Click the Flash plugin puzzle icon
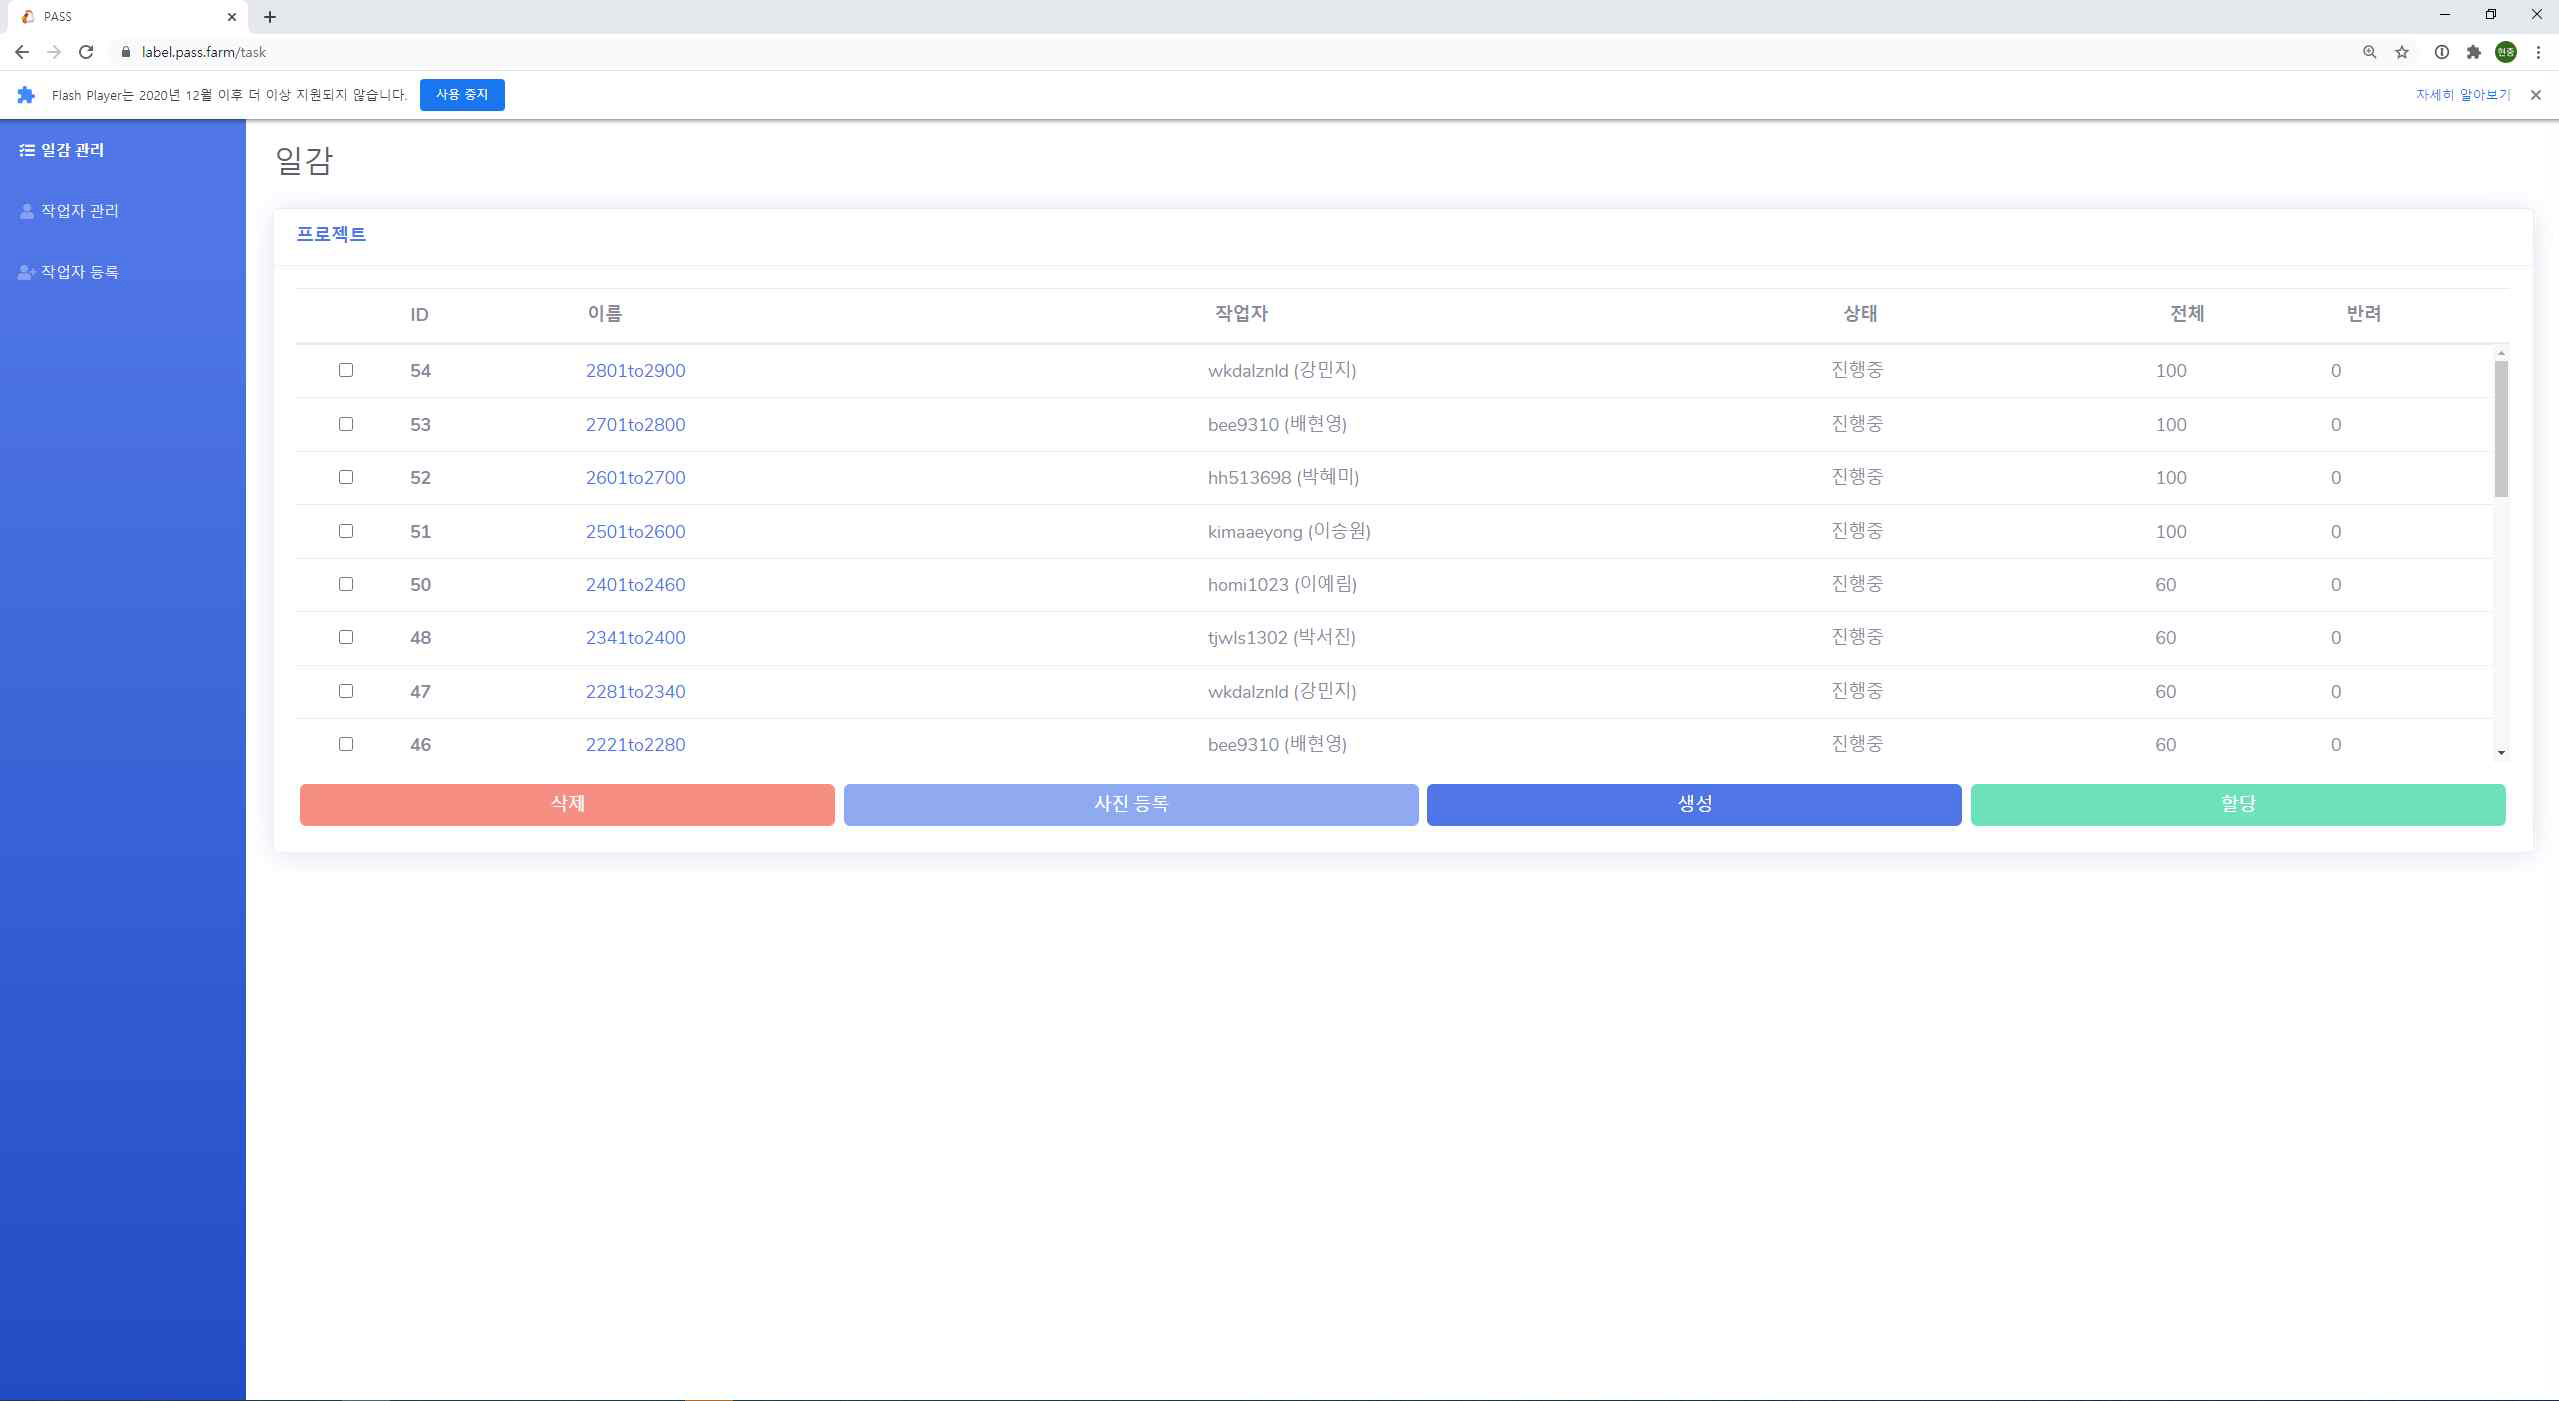The image size is (2559, 1401). click(x=27, y=95)
